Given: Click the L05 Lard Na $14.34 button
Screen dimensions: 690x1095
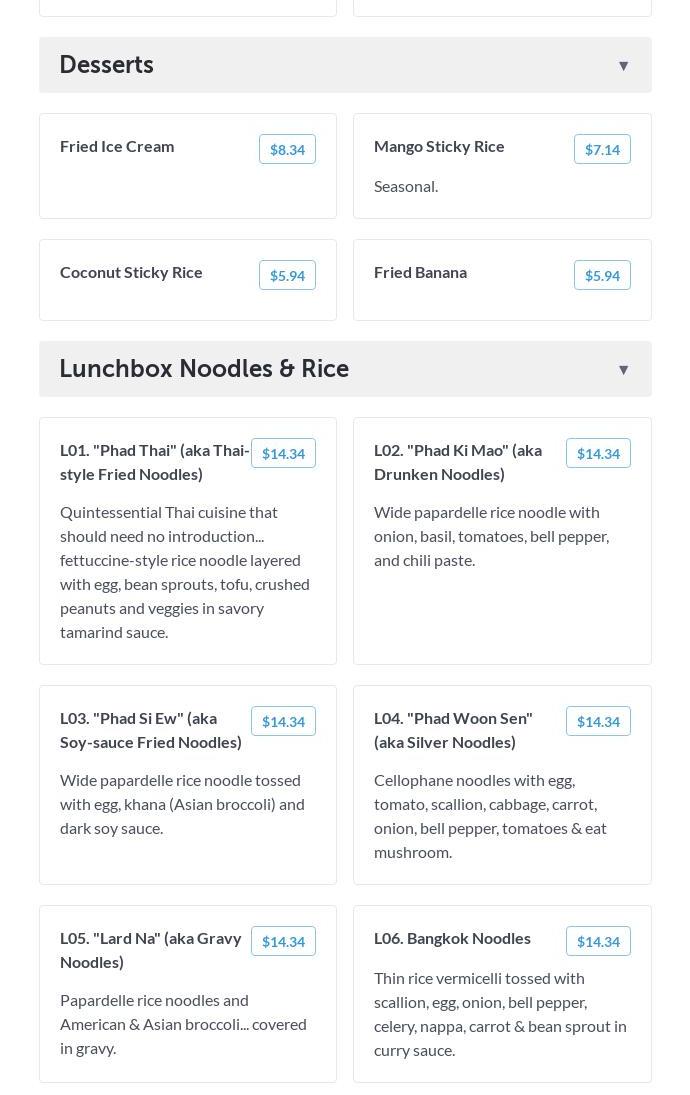Looking at the screenshot, I should point(283,941).
